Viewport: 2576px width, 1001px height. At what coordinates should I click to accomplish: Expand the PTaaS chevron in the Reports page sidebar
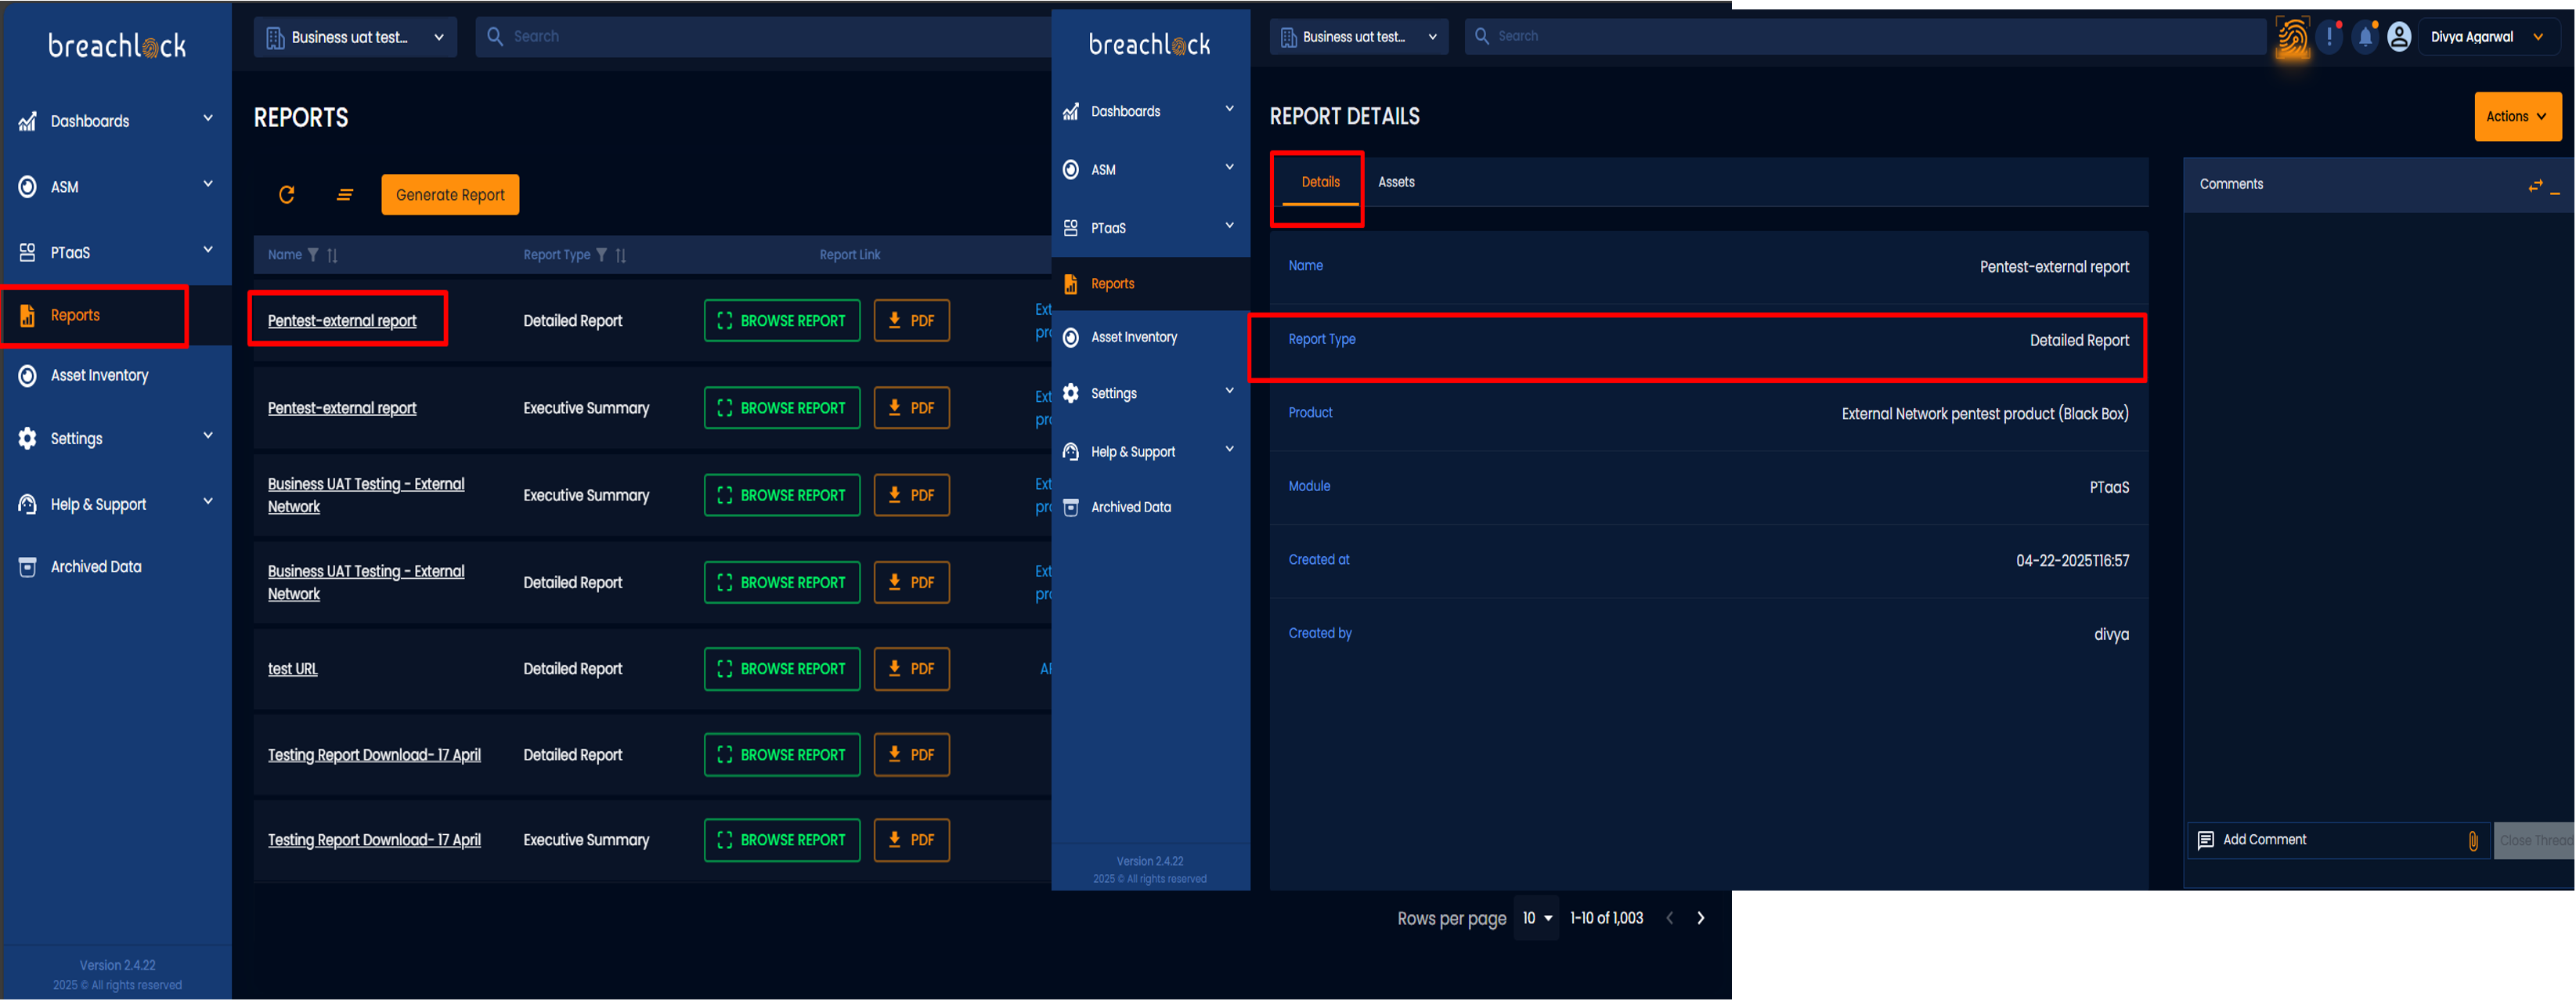click(x=208, y=250)
